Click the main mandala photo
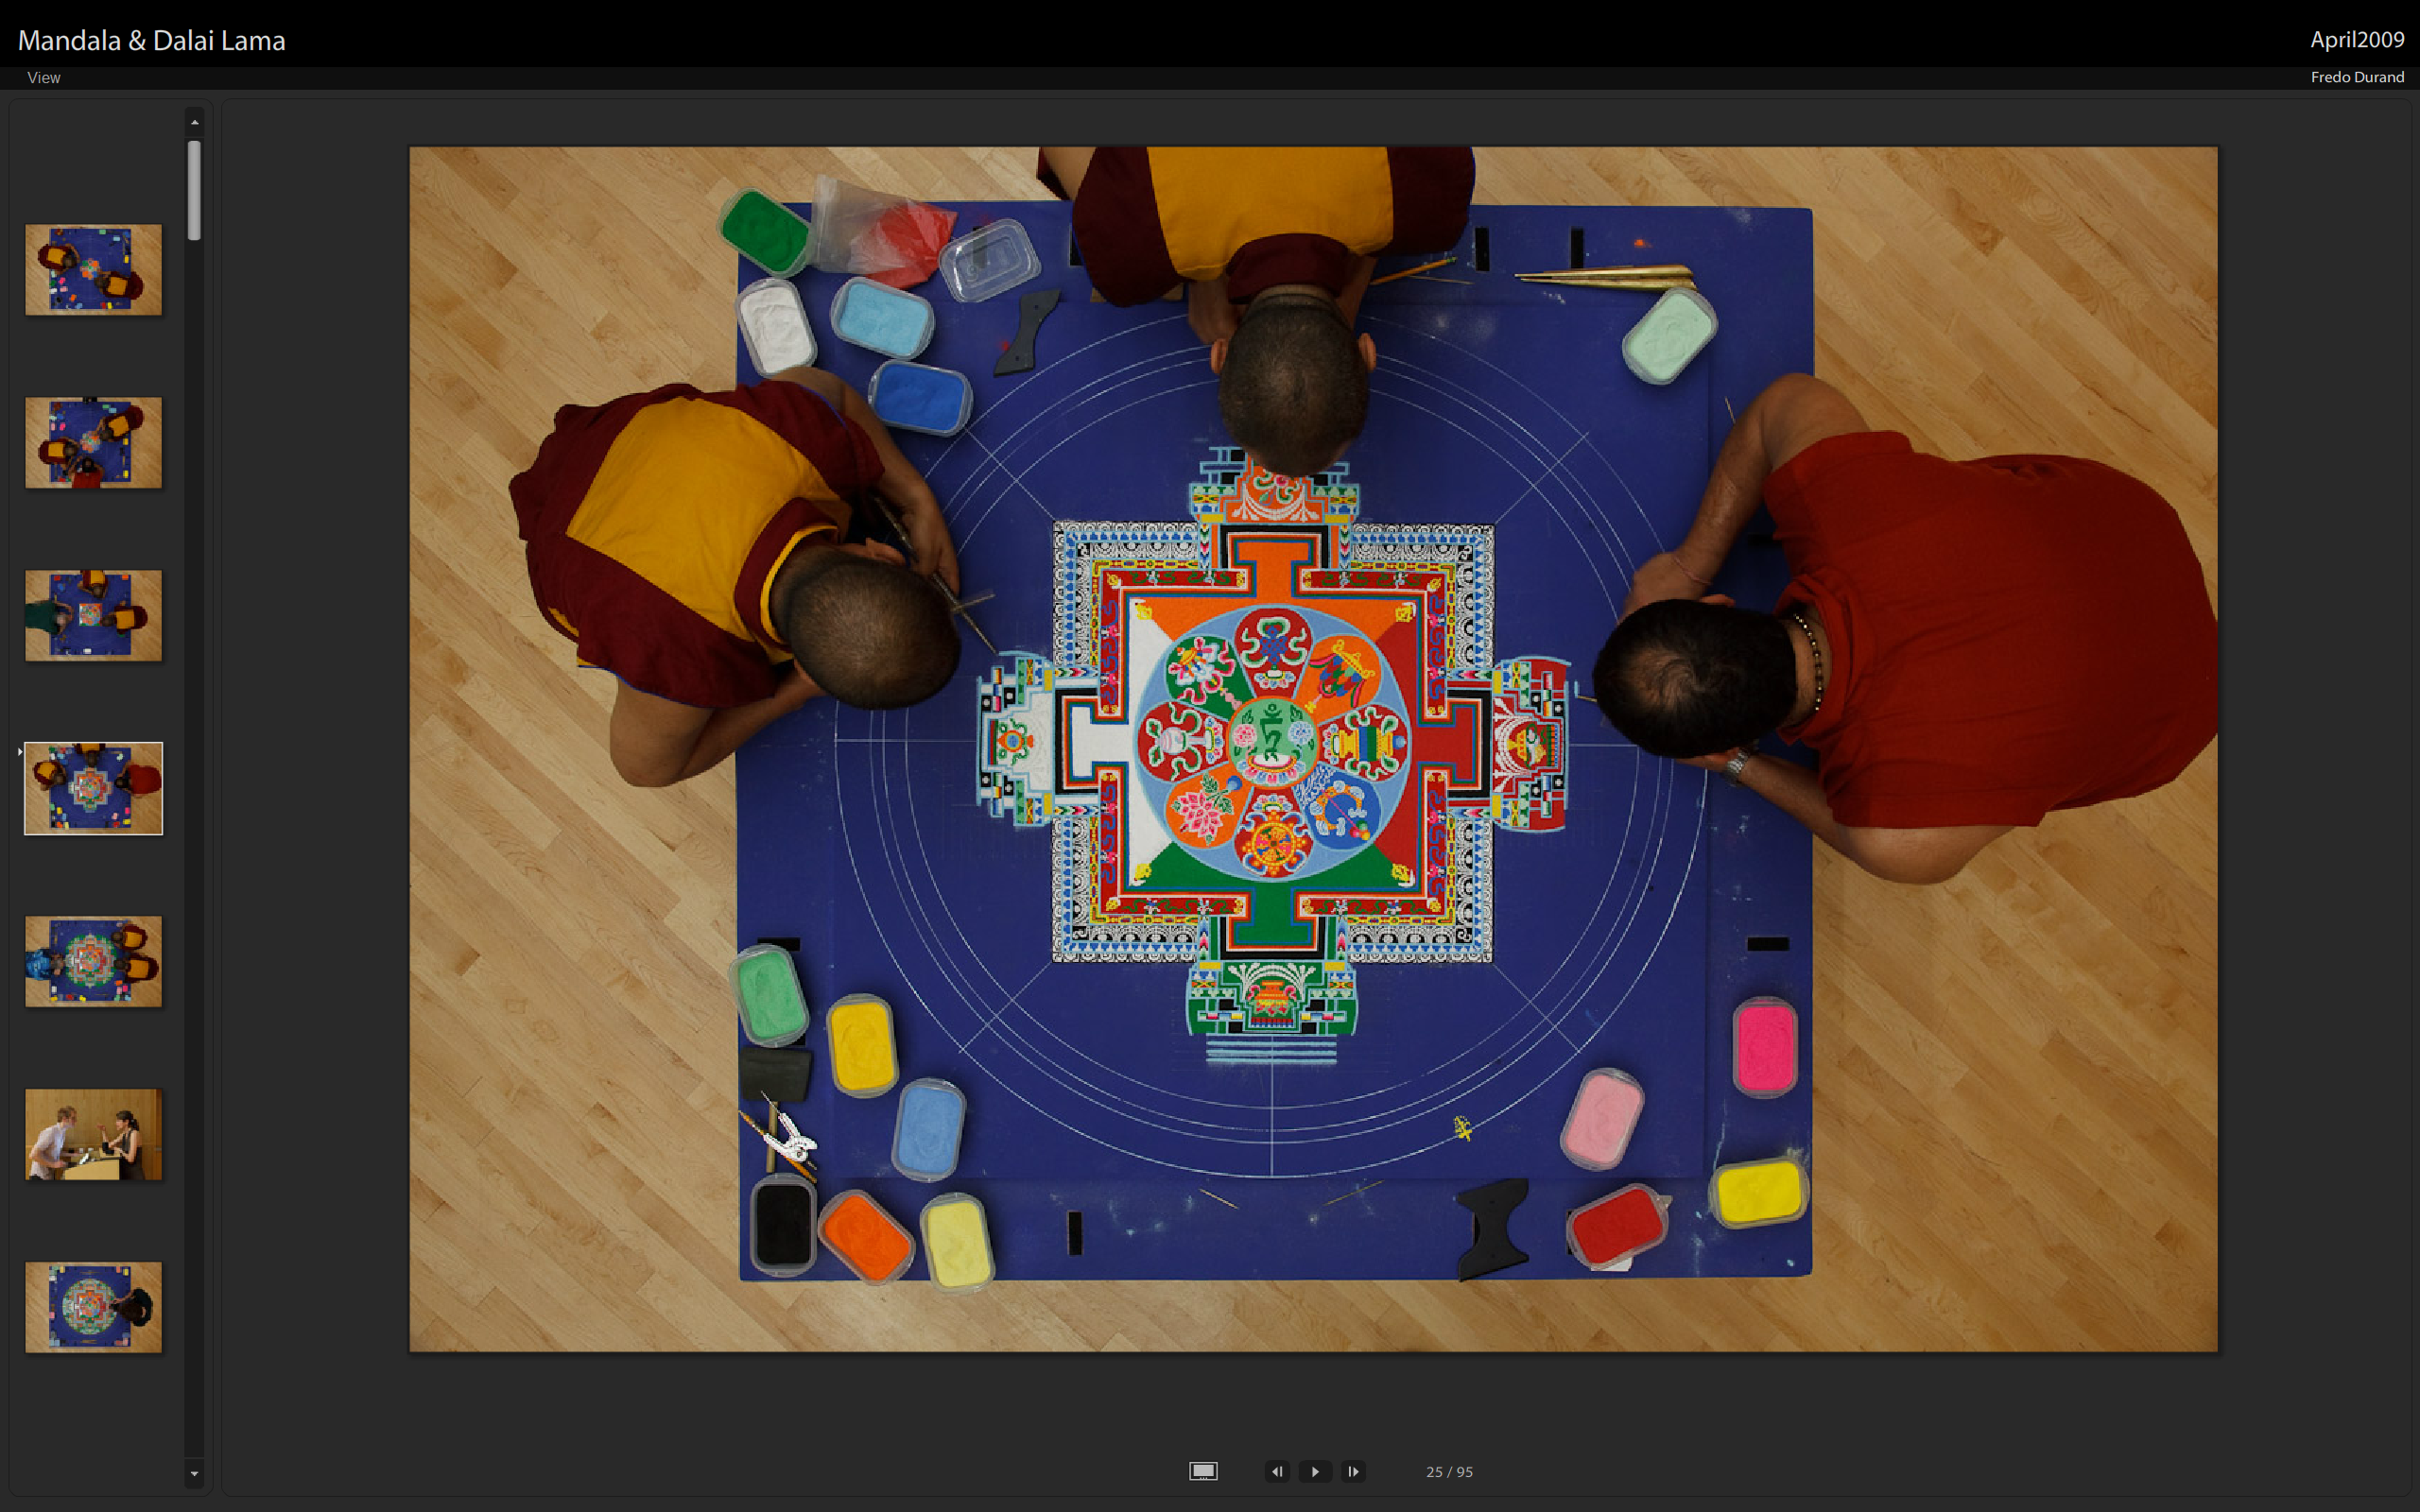2420x1512 pixels. click(x=1313, y=749)
